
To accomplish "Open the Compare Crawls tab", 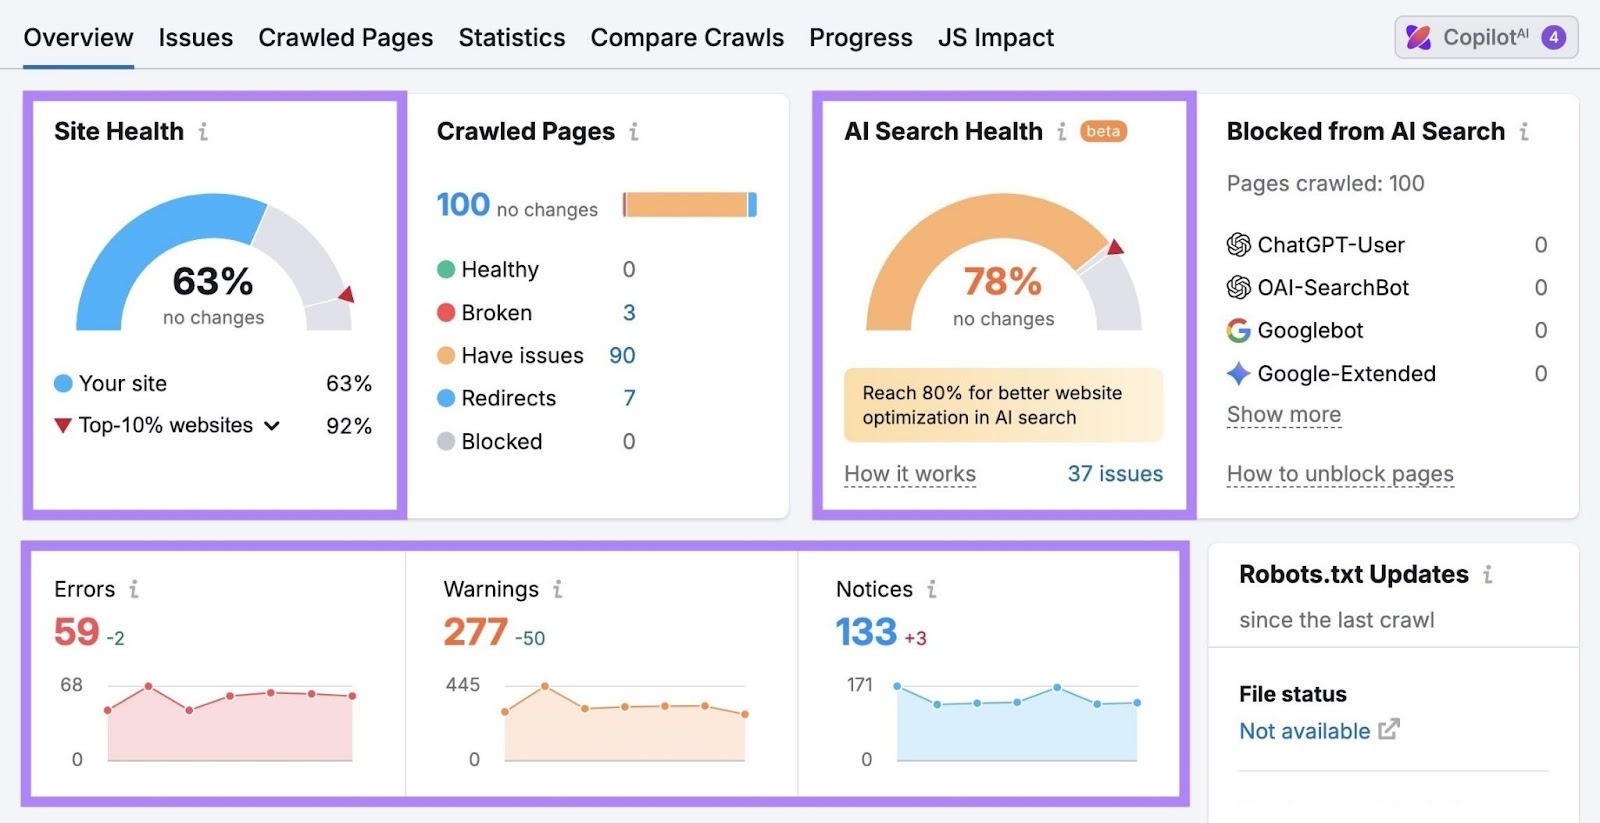I will [x=687, y=37].
